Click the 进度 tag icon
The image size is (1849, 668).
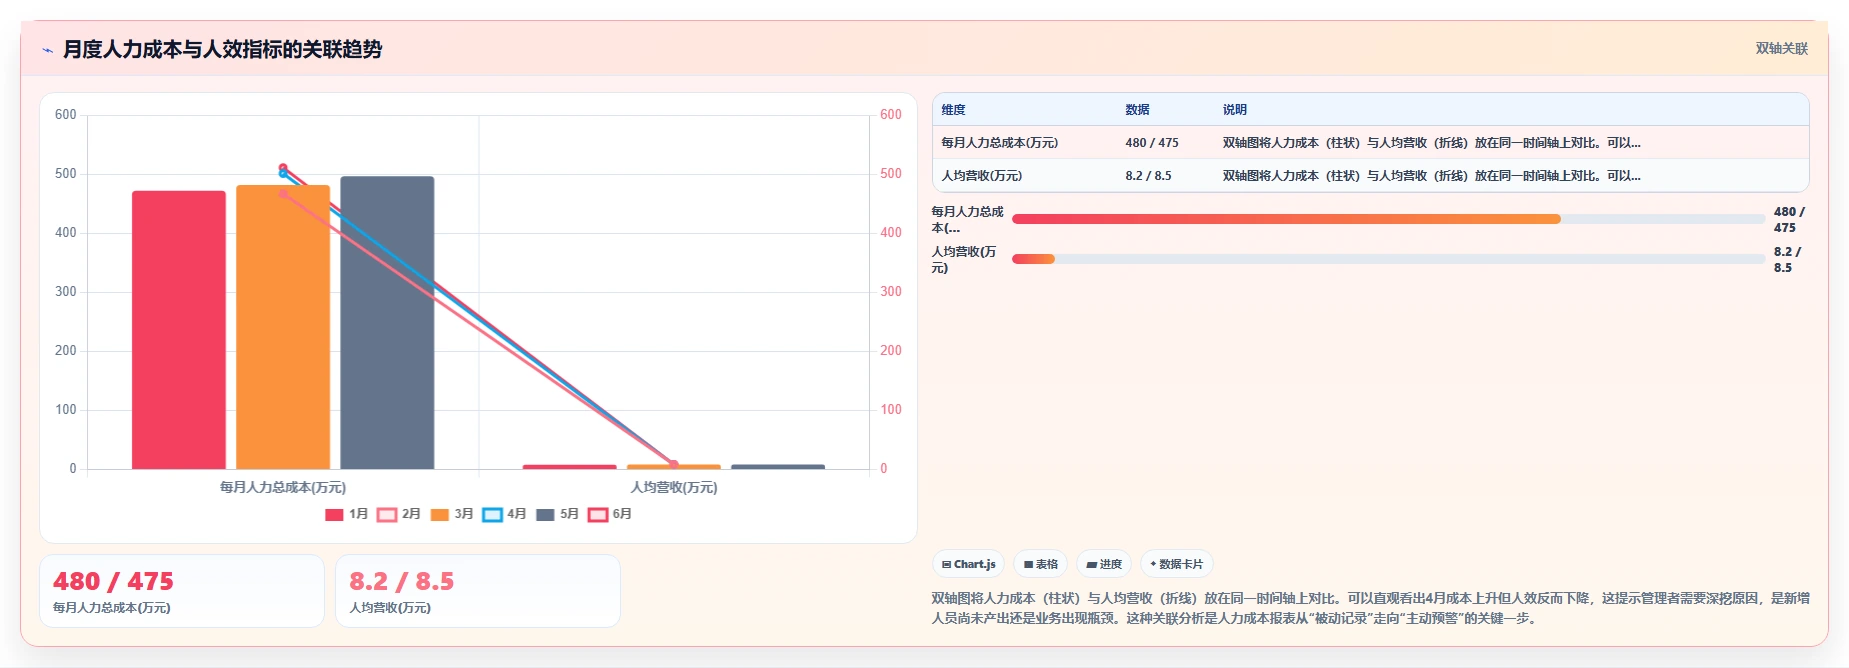[1092, 565]
